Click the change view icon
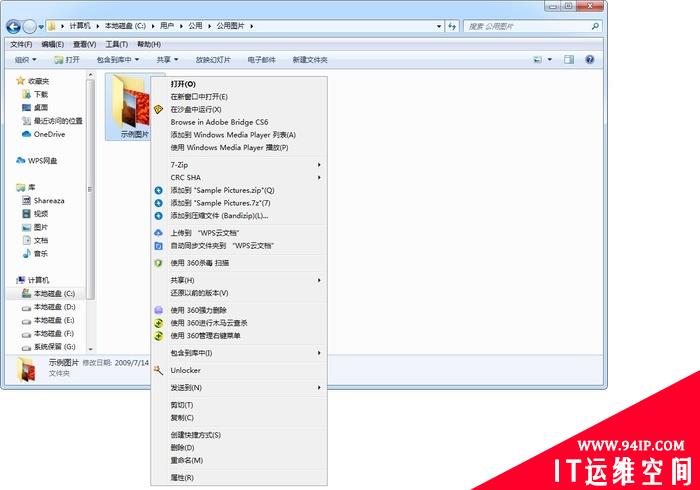Screen dimensions: 700x490 538,59
